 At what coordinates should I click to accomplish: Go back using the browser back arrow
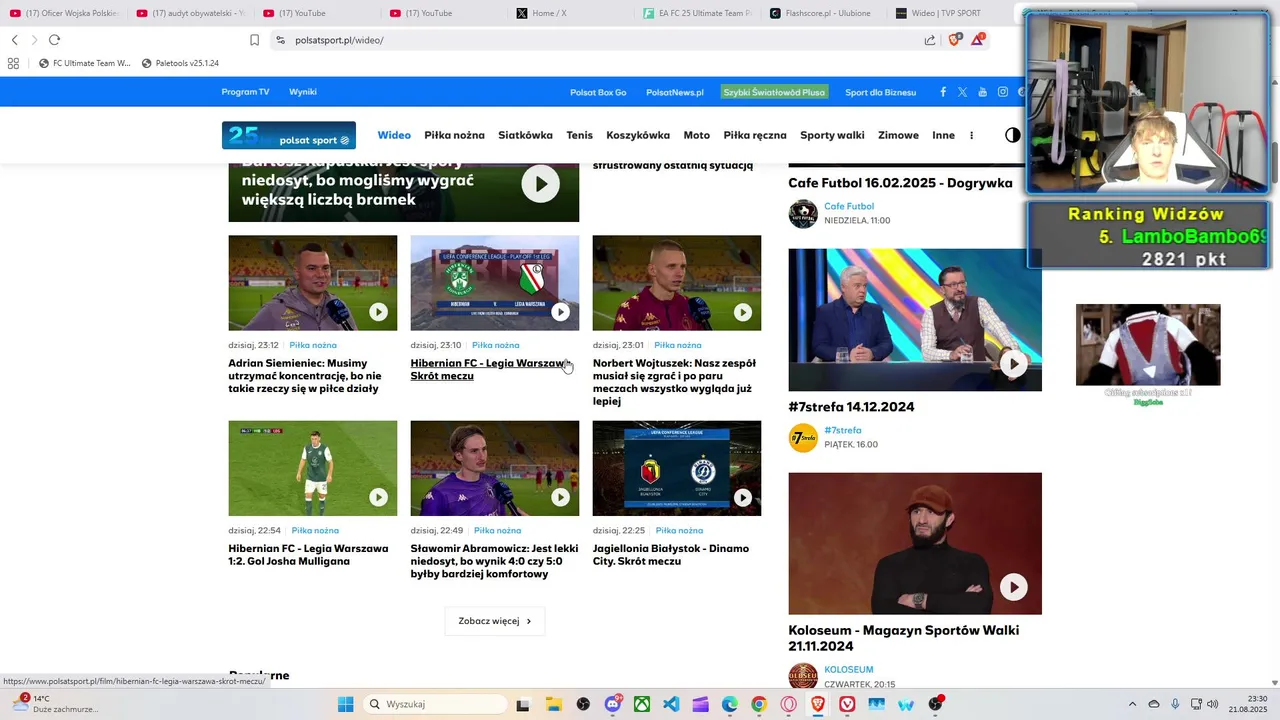pyautogui.click(x=14, y=40)
